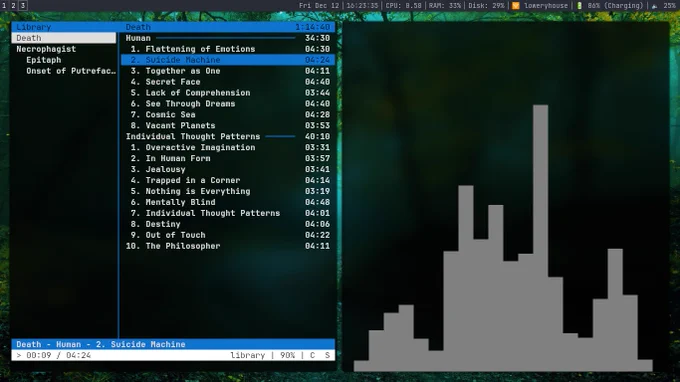Click the playback position '00:09 / 04:24'
Image resolution: width=680 pixels, height=382 pixels.
[x=59, y=355]
